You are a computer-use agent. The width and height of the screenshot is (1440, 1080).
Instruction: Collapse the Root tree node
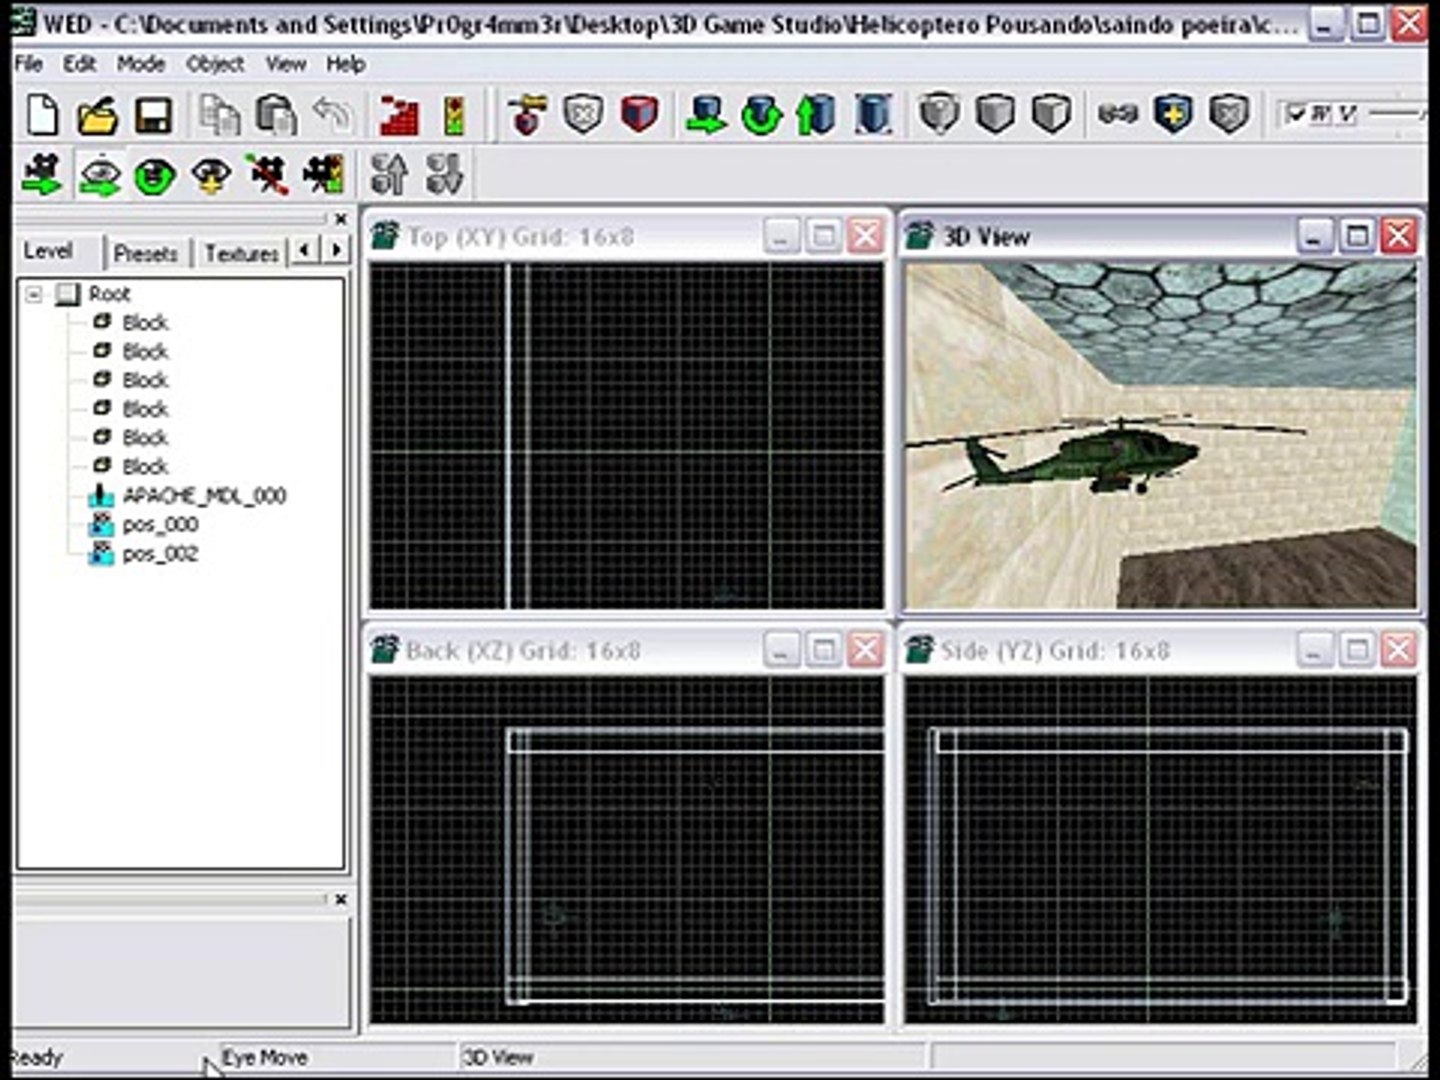[x=35, y=294]
